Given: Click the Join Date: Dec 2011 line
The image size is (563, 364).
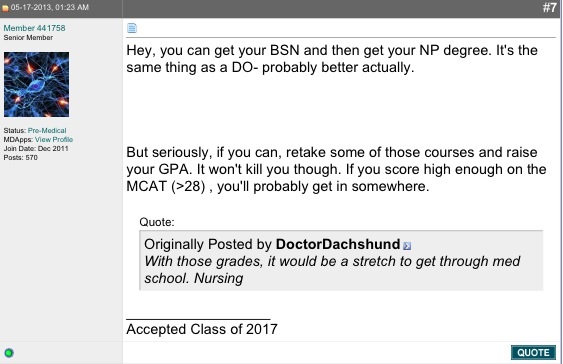Looking at the screenshot, I should pos(36,148).
